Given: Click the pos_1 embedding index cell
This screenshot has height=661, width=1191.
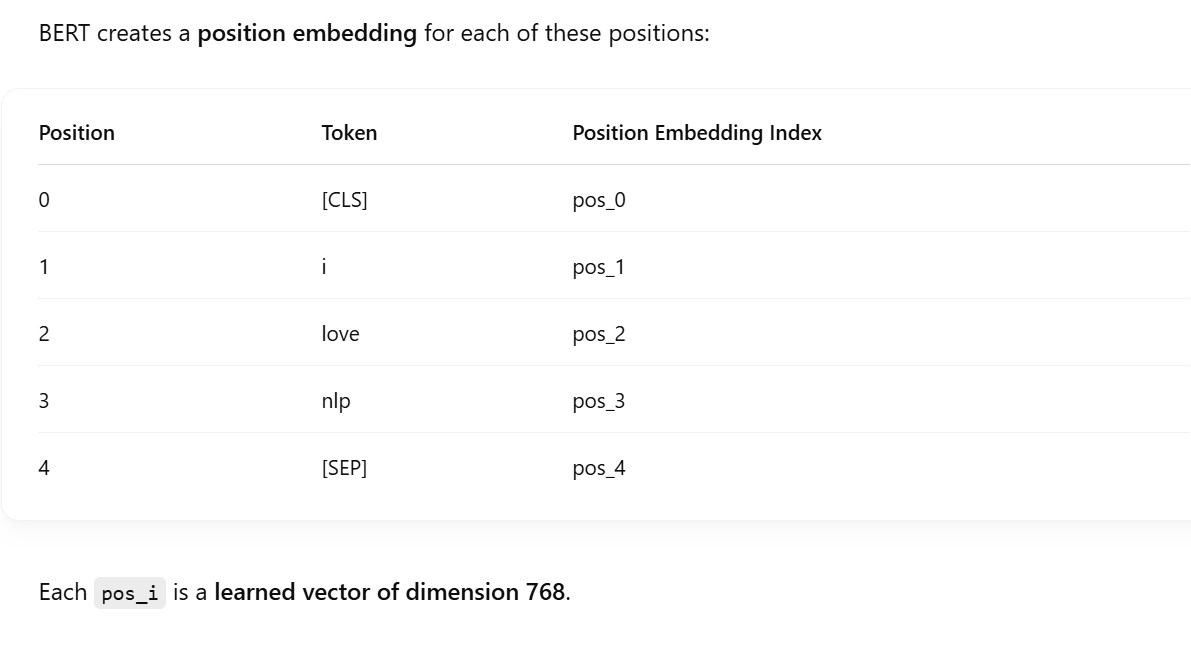Looking at the screenshot, I should coord(598,267).
